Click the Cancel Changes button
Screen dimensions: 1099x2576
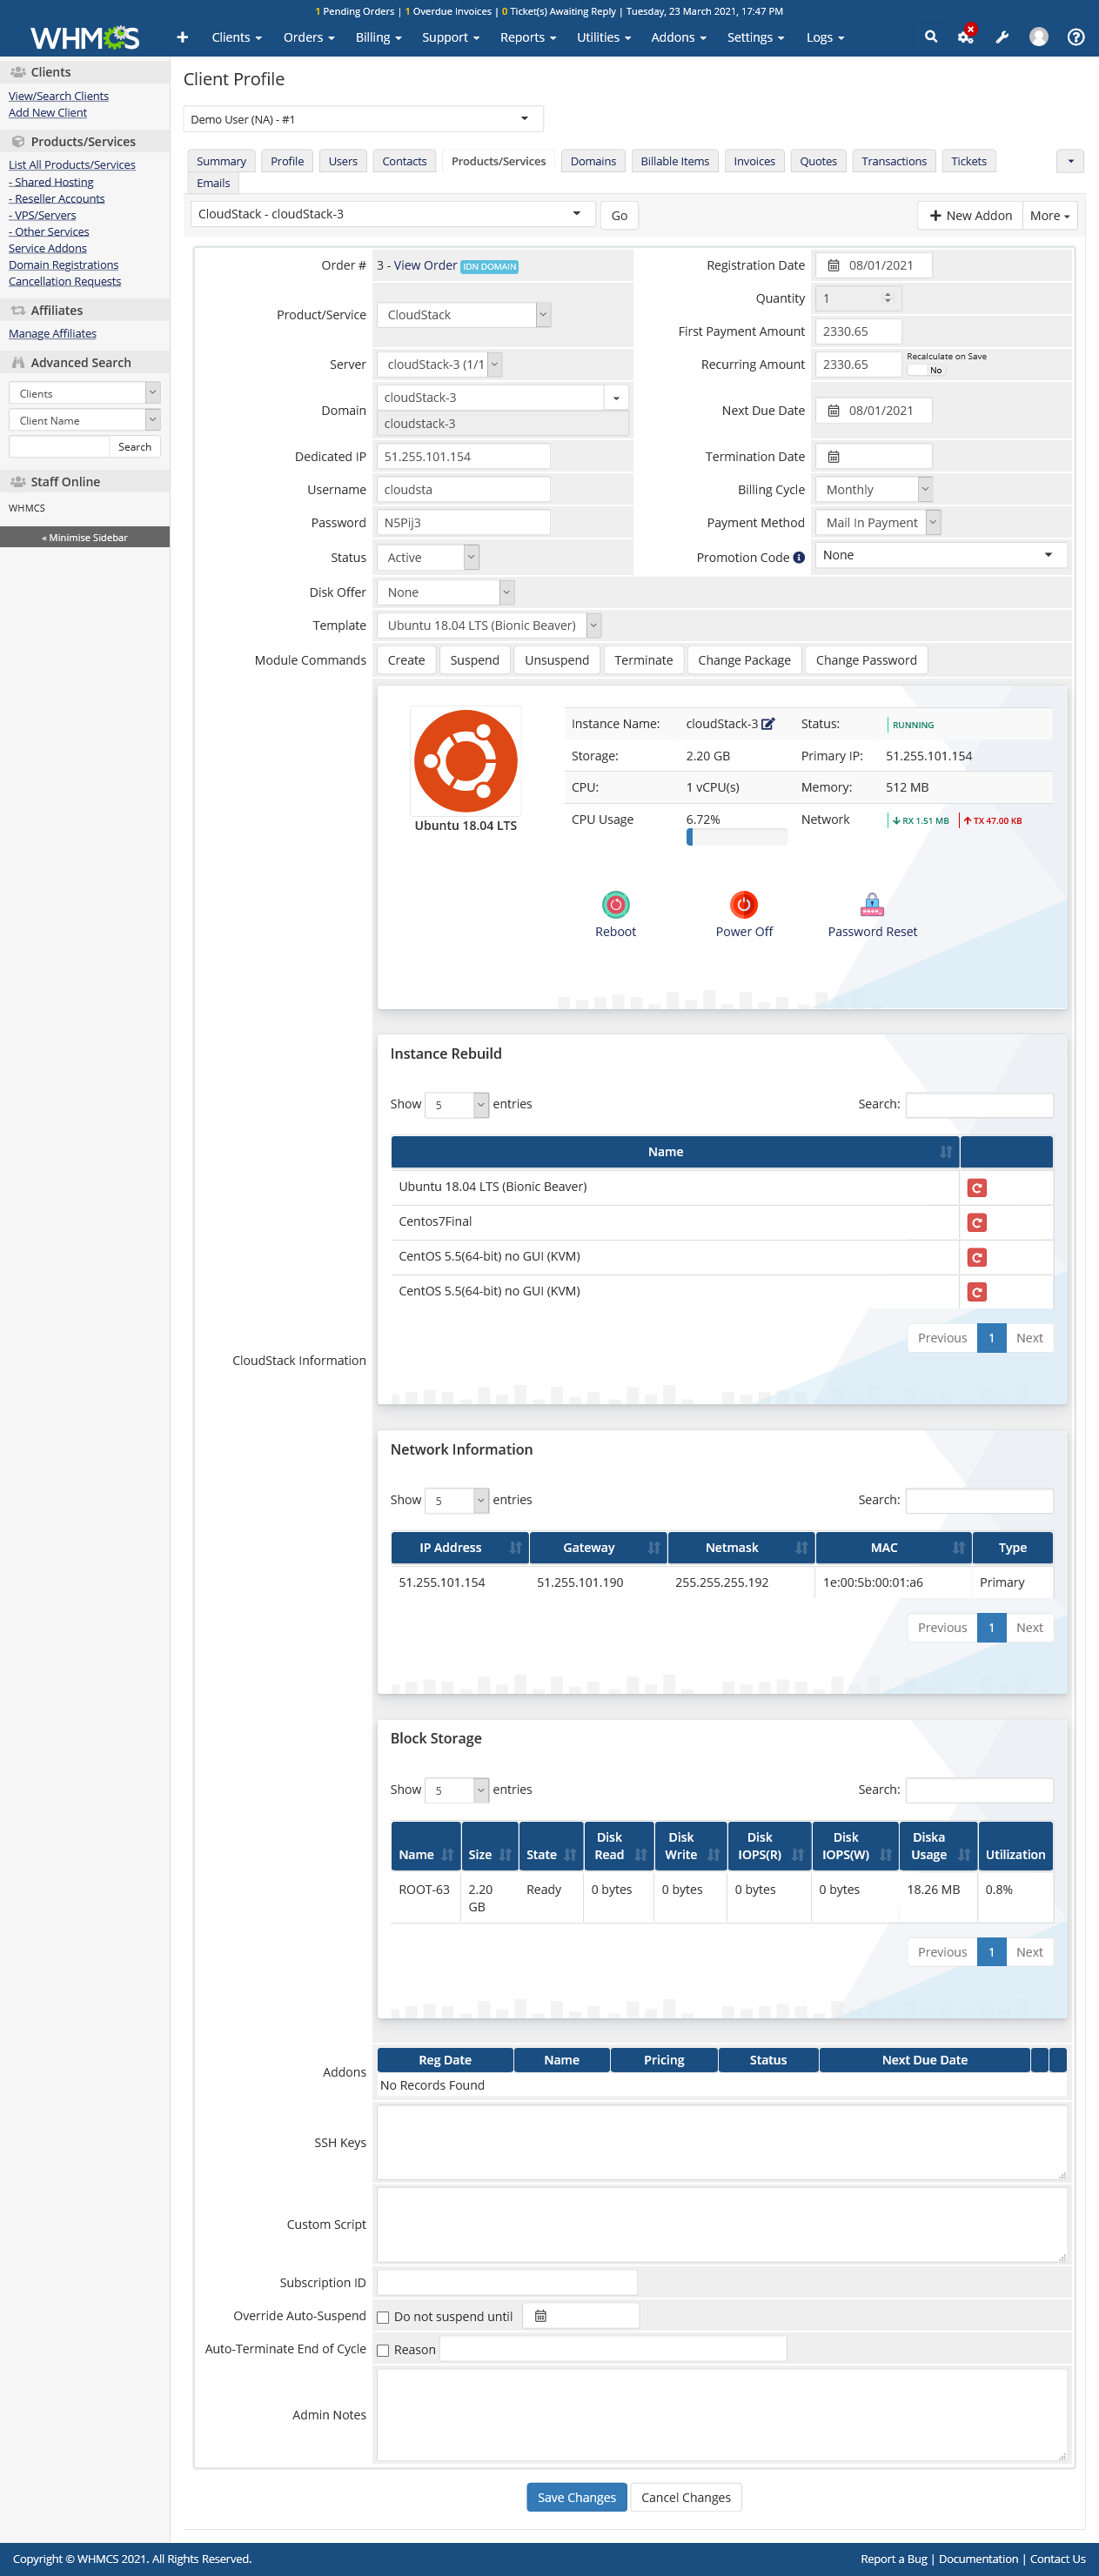[685, 2497]
